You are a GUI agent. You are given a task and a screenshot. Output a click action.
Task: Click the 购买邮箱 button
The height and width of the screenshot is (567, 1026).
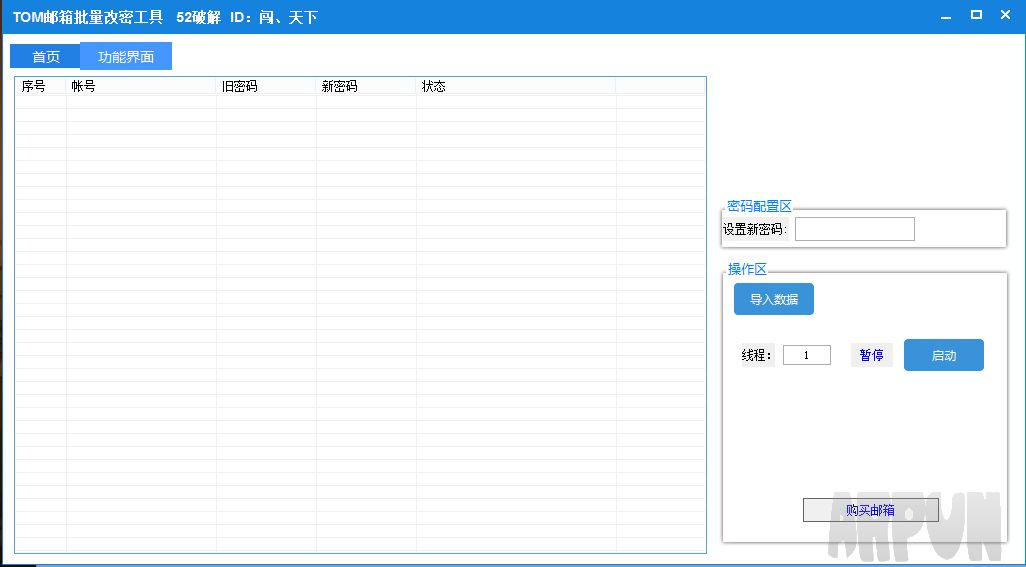tap(870, 510)
